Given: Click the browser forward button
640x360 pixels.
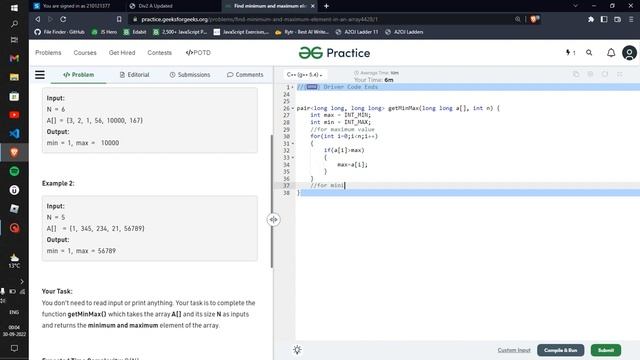Looking at the screenshot, I should click(50, 19).
